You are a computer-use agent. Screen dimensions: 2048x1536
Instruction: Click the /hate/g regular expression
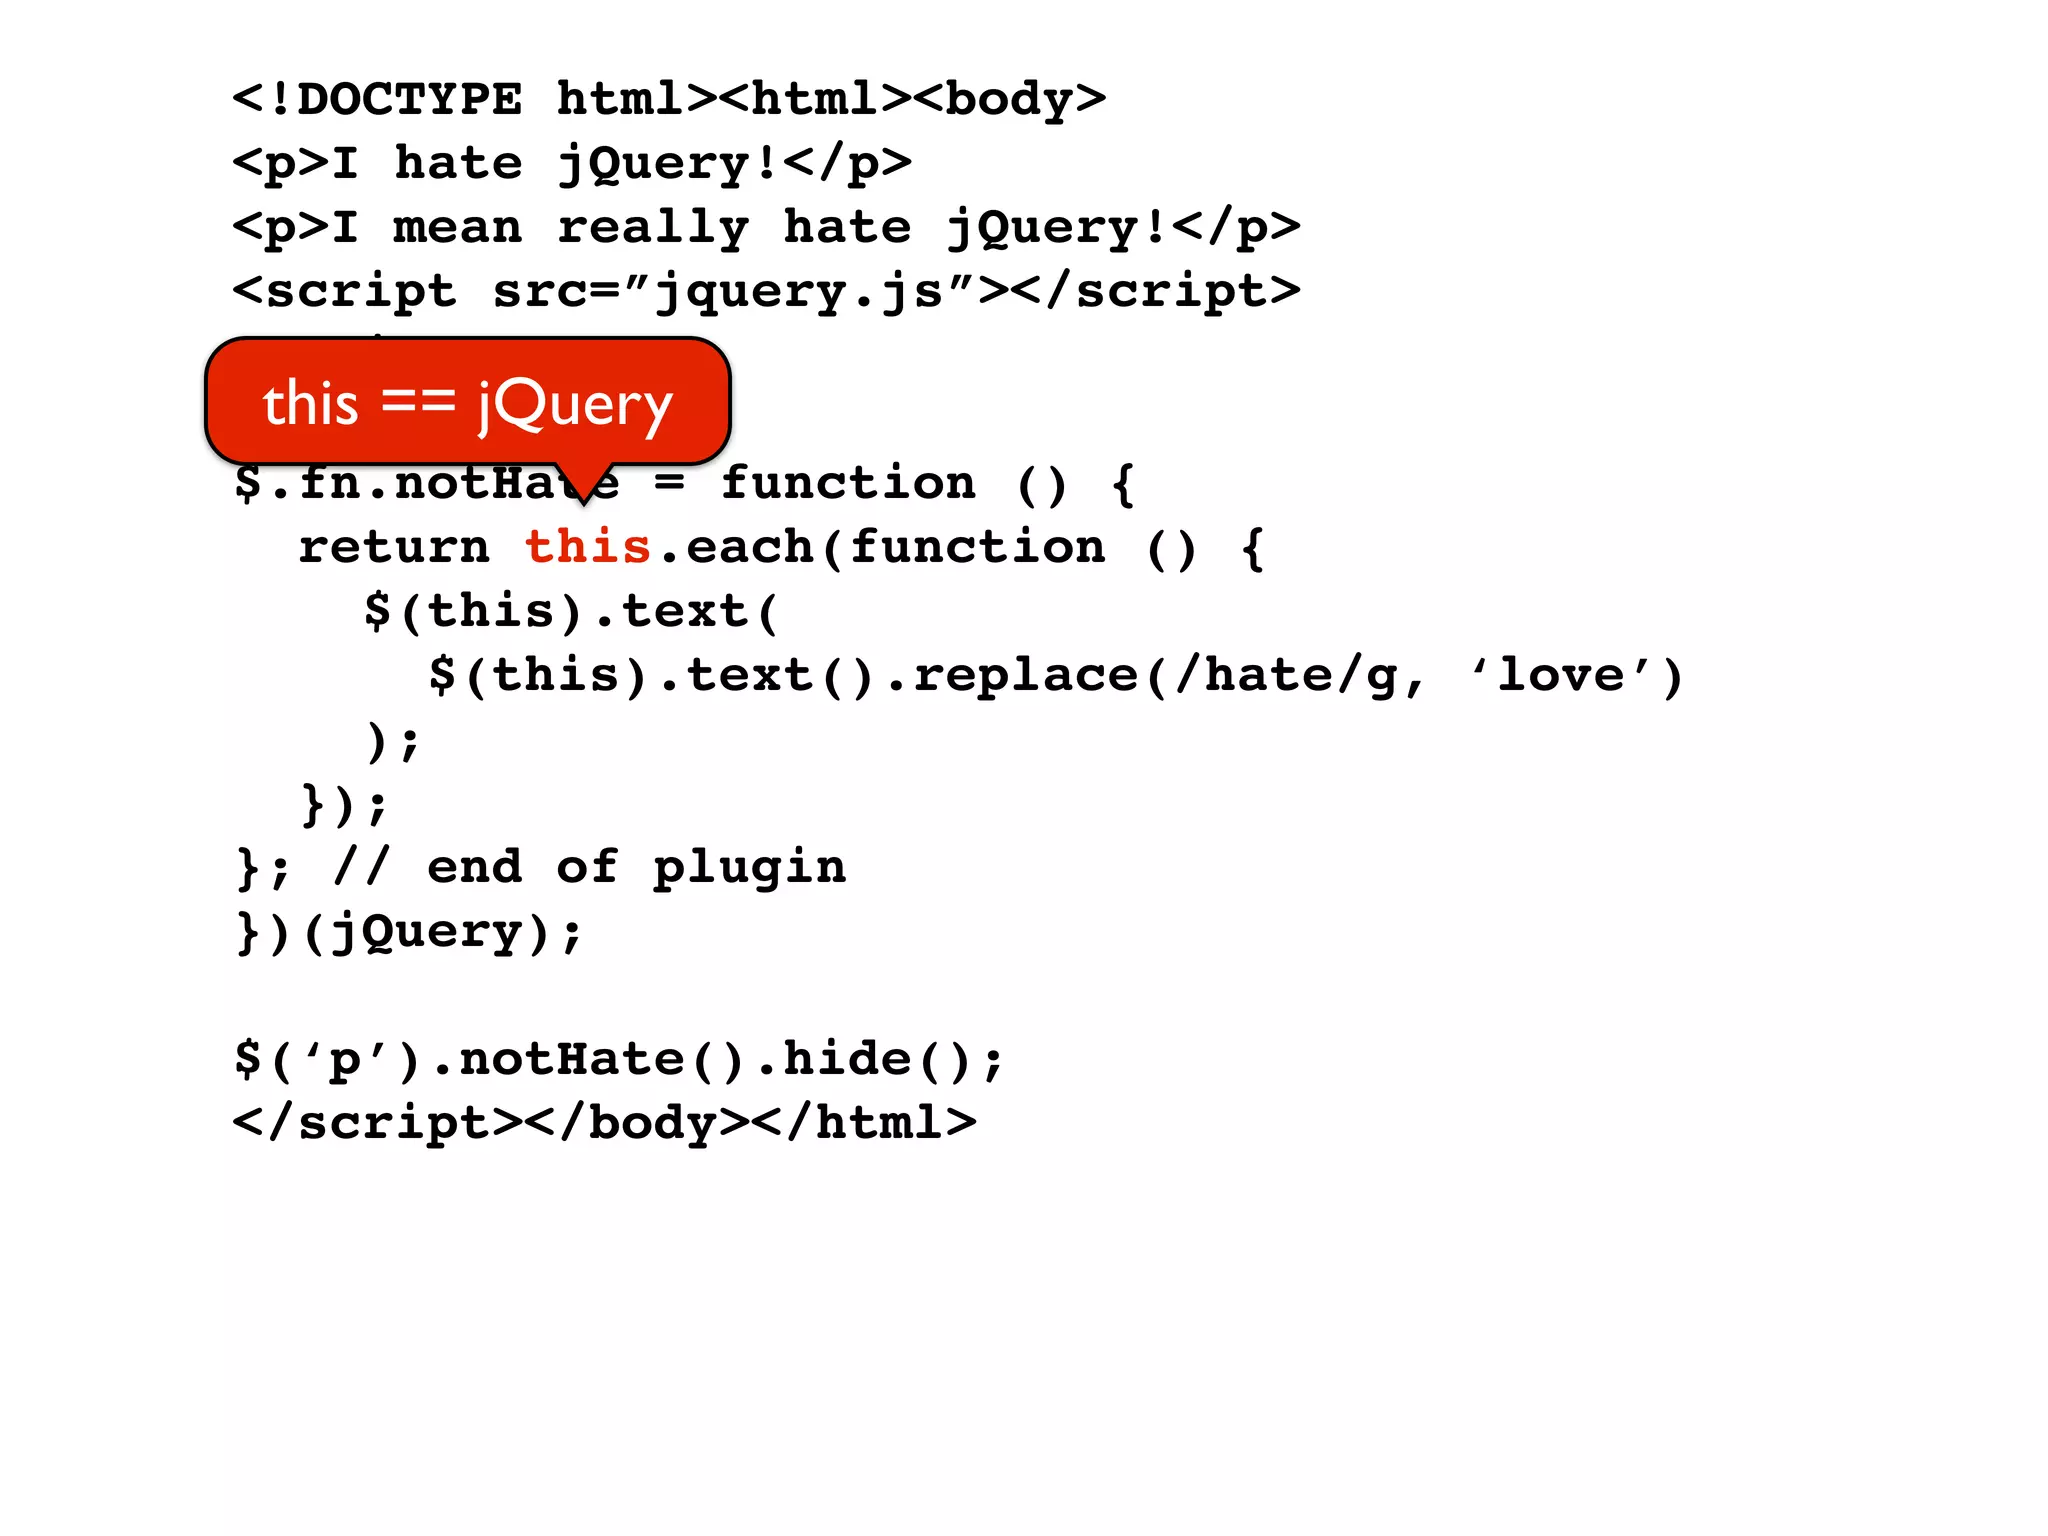point(1288,675)
